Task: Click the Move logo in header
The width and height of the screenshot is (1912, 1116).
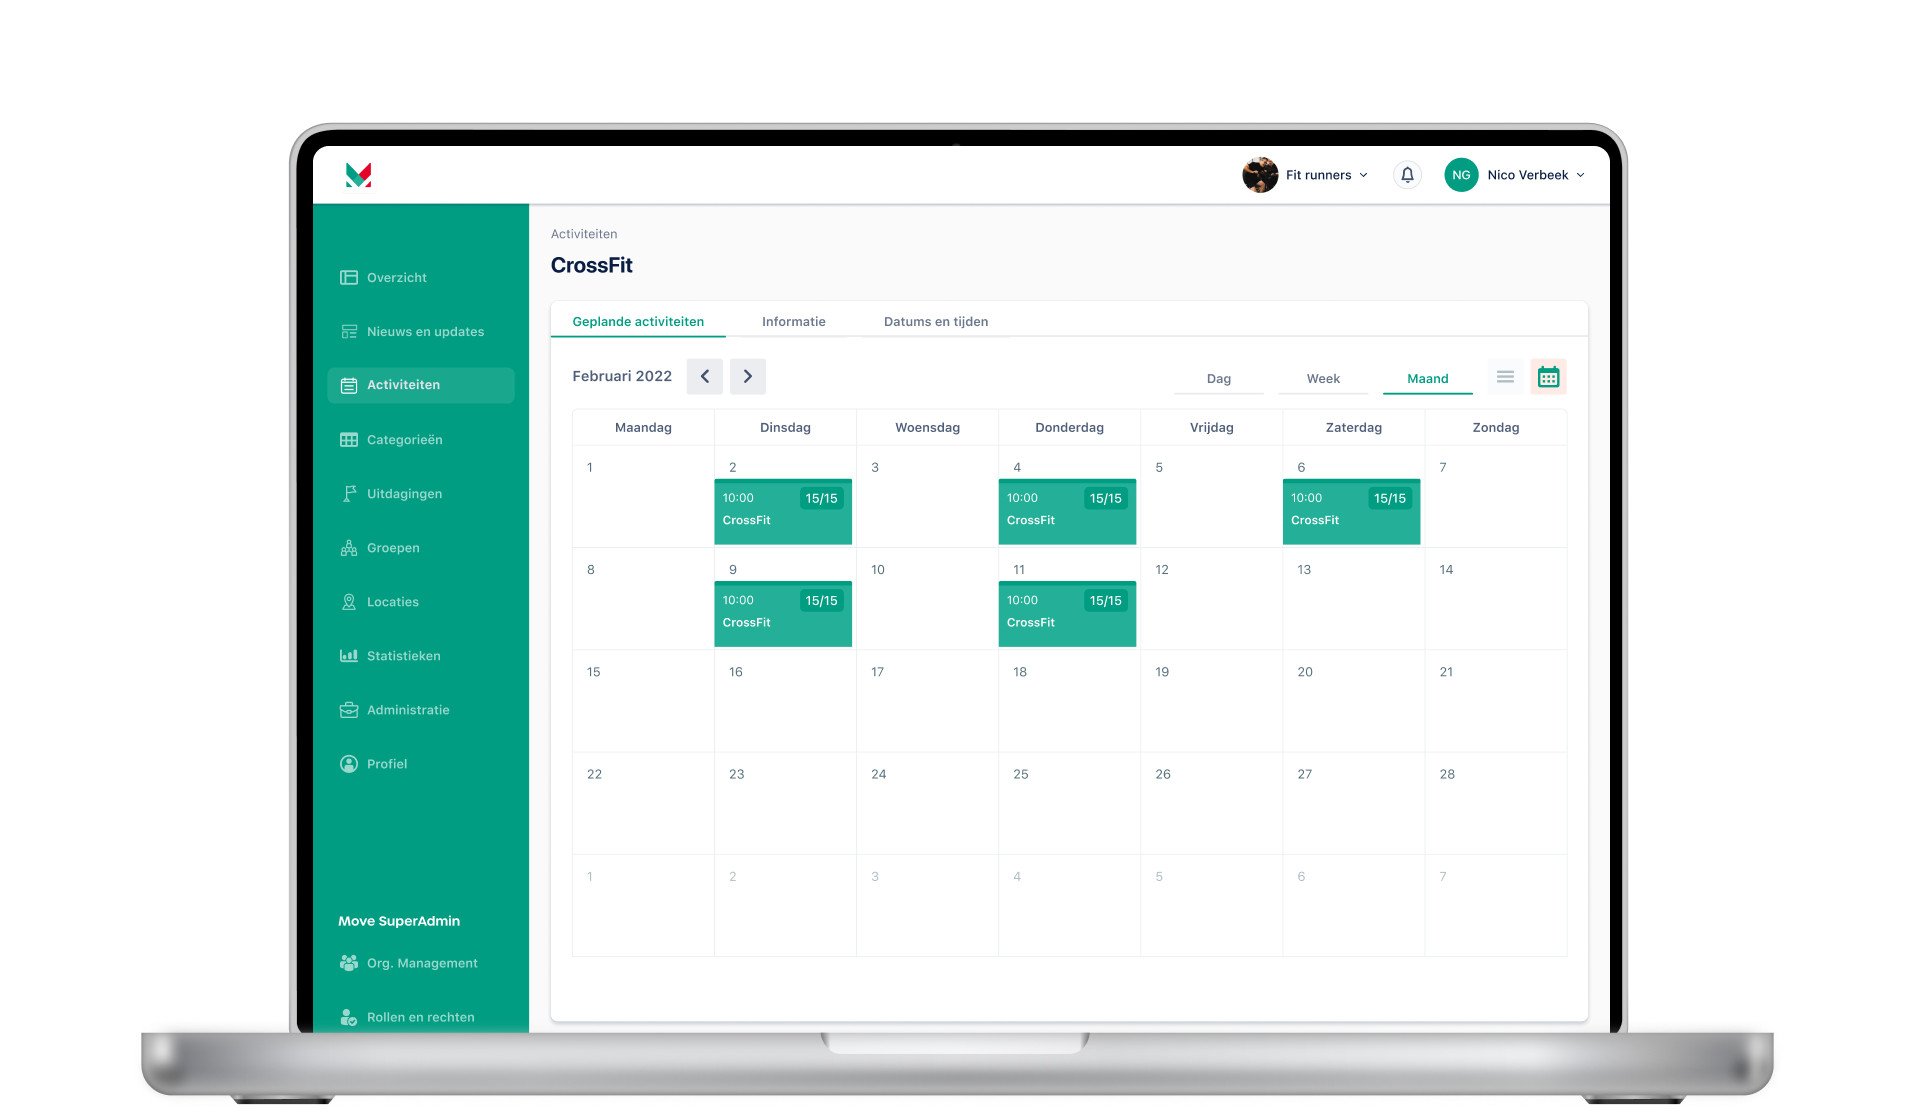Action: click(x=358, y=175)
